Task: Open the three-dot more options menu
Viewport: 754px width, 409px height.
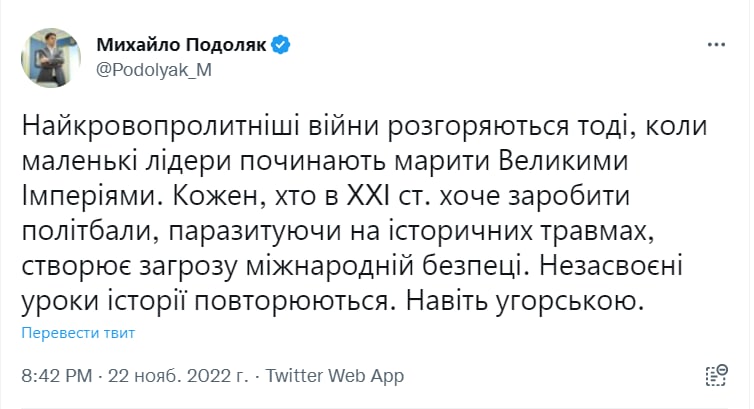Action: [x=716, y=46]
